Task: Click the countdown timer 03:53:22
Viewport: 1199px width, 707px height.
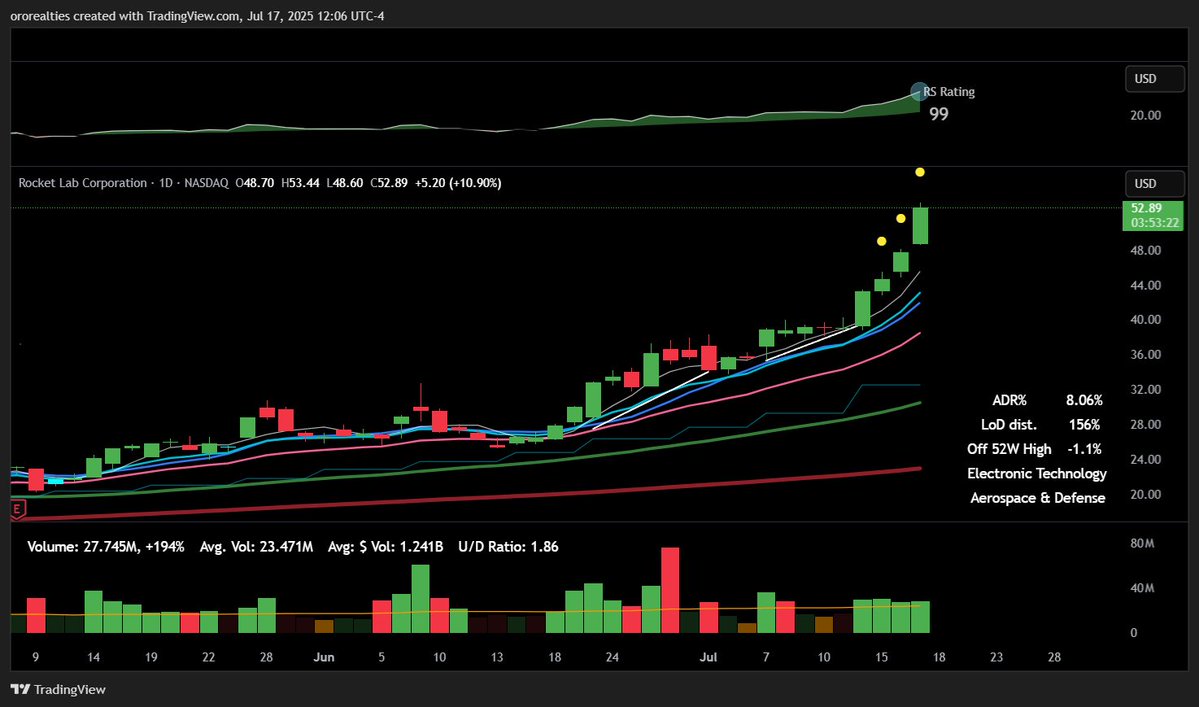Action: click(1155, 223)
